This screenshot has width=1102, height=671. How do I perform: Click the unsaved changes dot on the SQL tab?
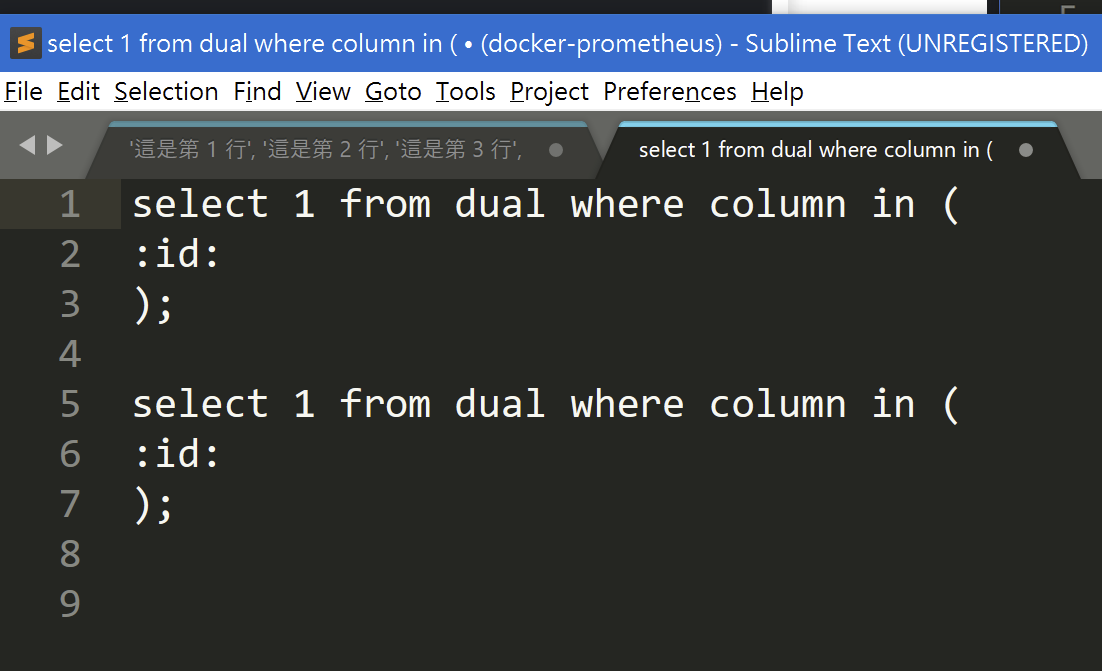1024,148
